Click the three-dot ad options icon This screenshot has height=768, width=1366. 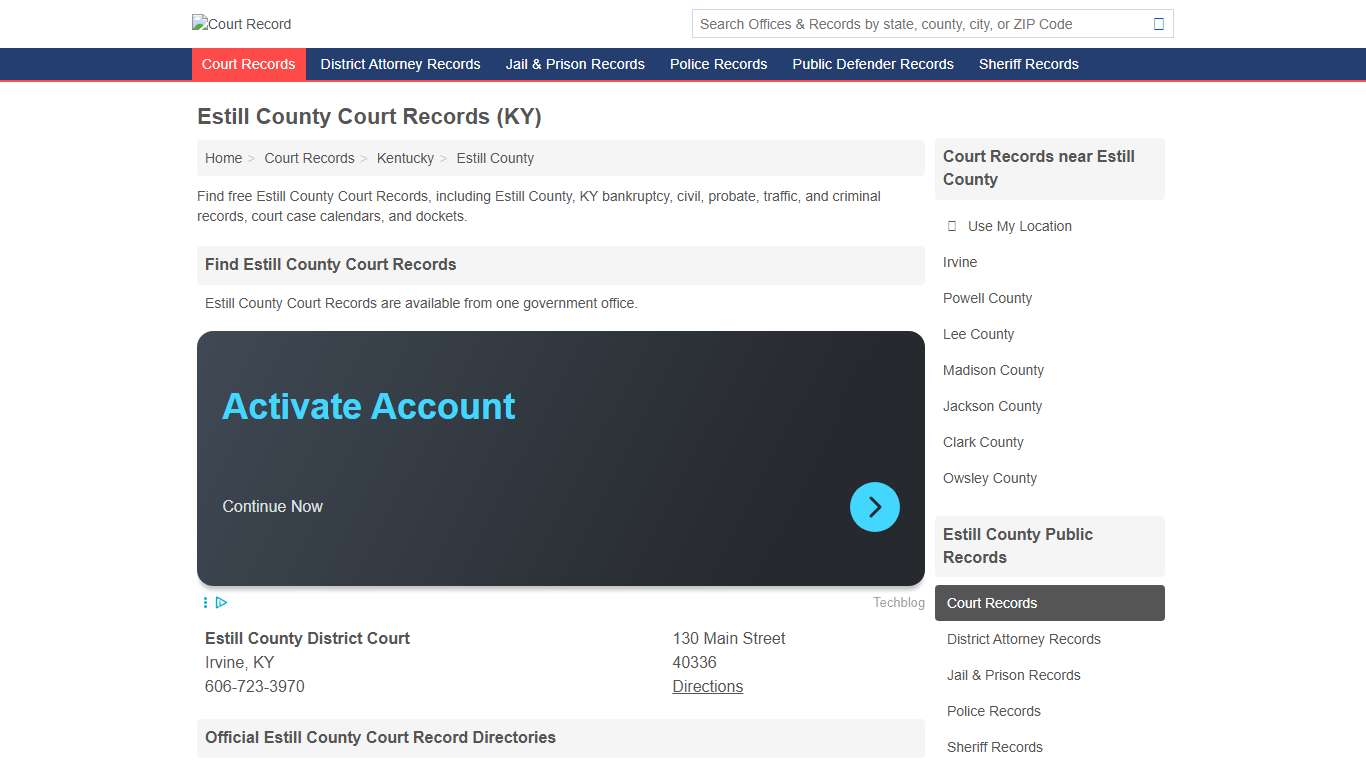[205, 602]
